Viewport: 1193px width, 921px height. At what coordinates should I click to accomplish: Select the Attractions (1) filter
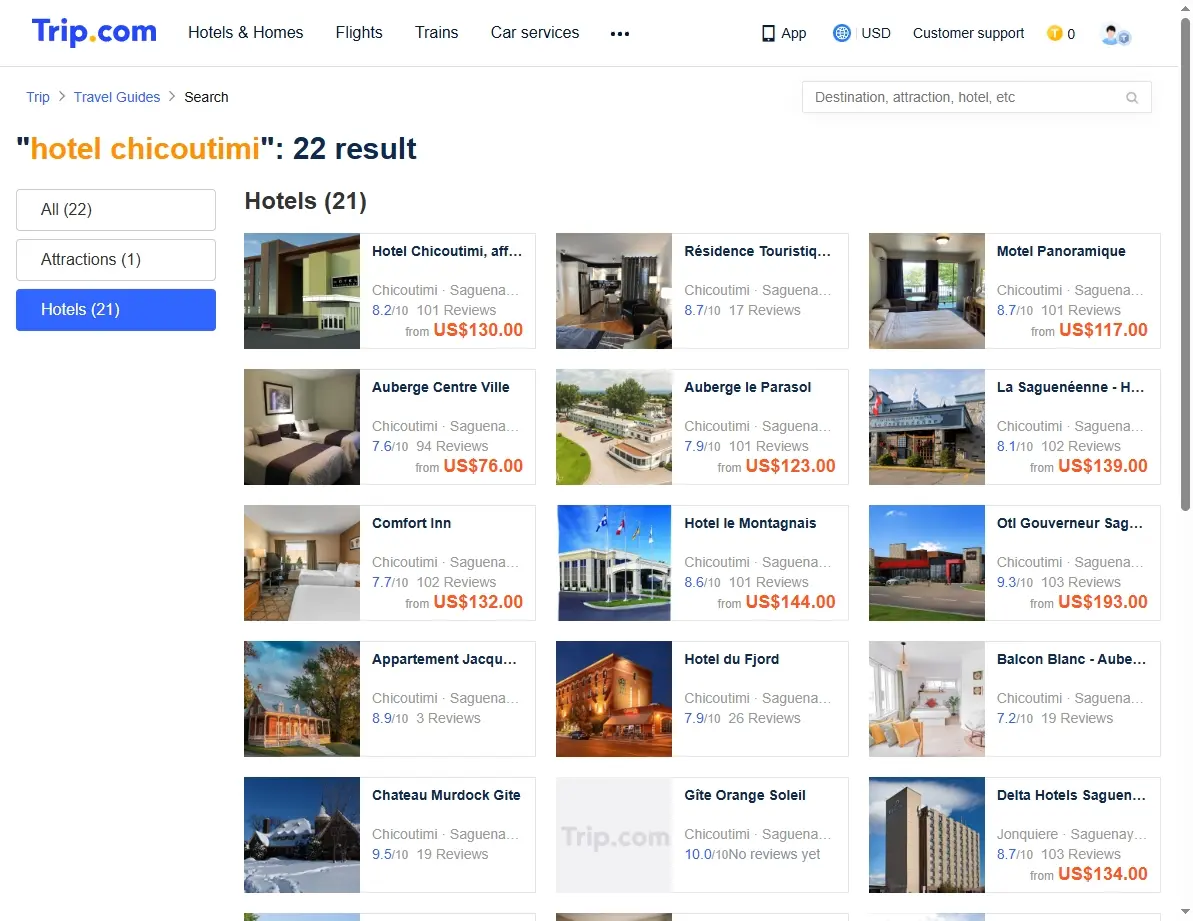pyautogui.click(x=116, y=260)
